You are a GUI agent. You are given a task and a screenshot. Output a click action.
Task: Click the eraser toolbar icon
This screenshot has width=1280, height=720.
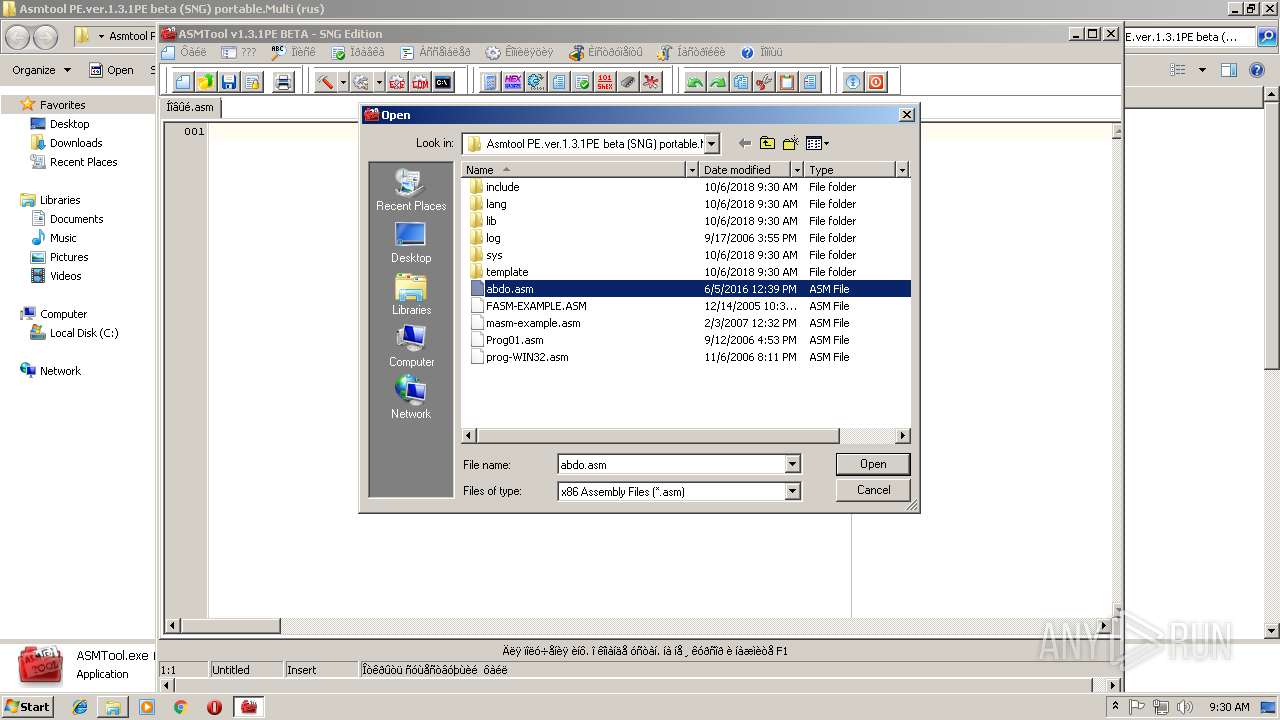point(628,82)
